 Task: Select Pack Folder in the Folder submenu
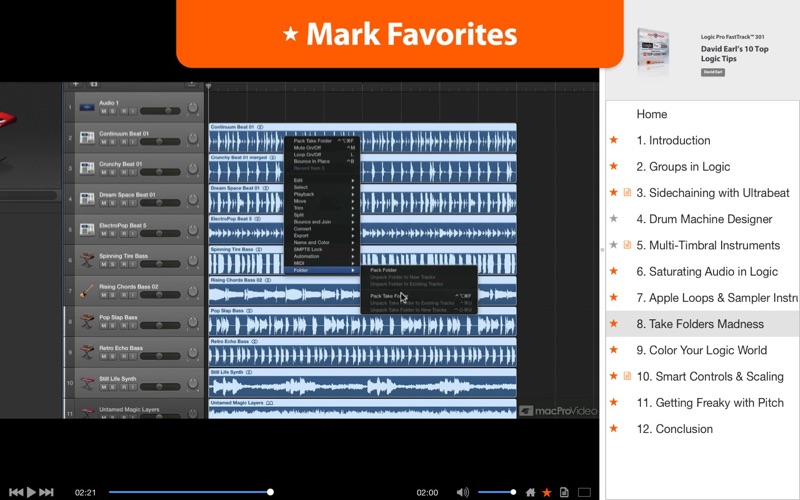tap(419, 270)
